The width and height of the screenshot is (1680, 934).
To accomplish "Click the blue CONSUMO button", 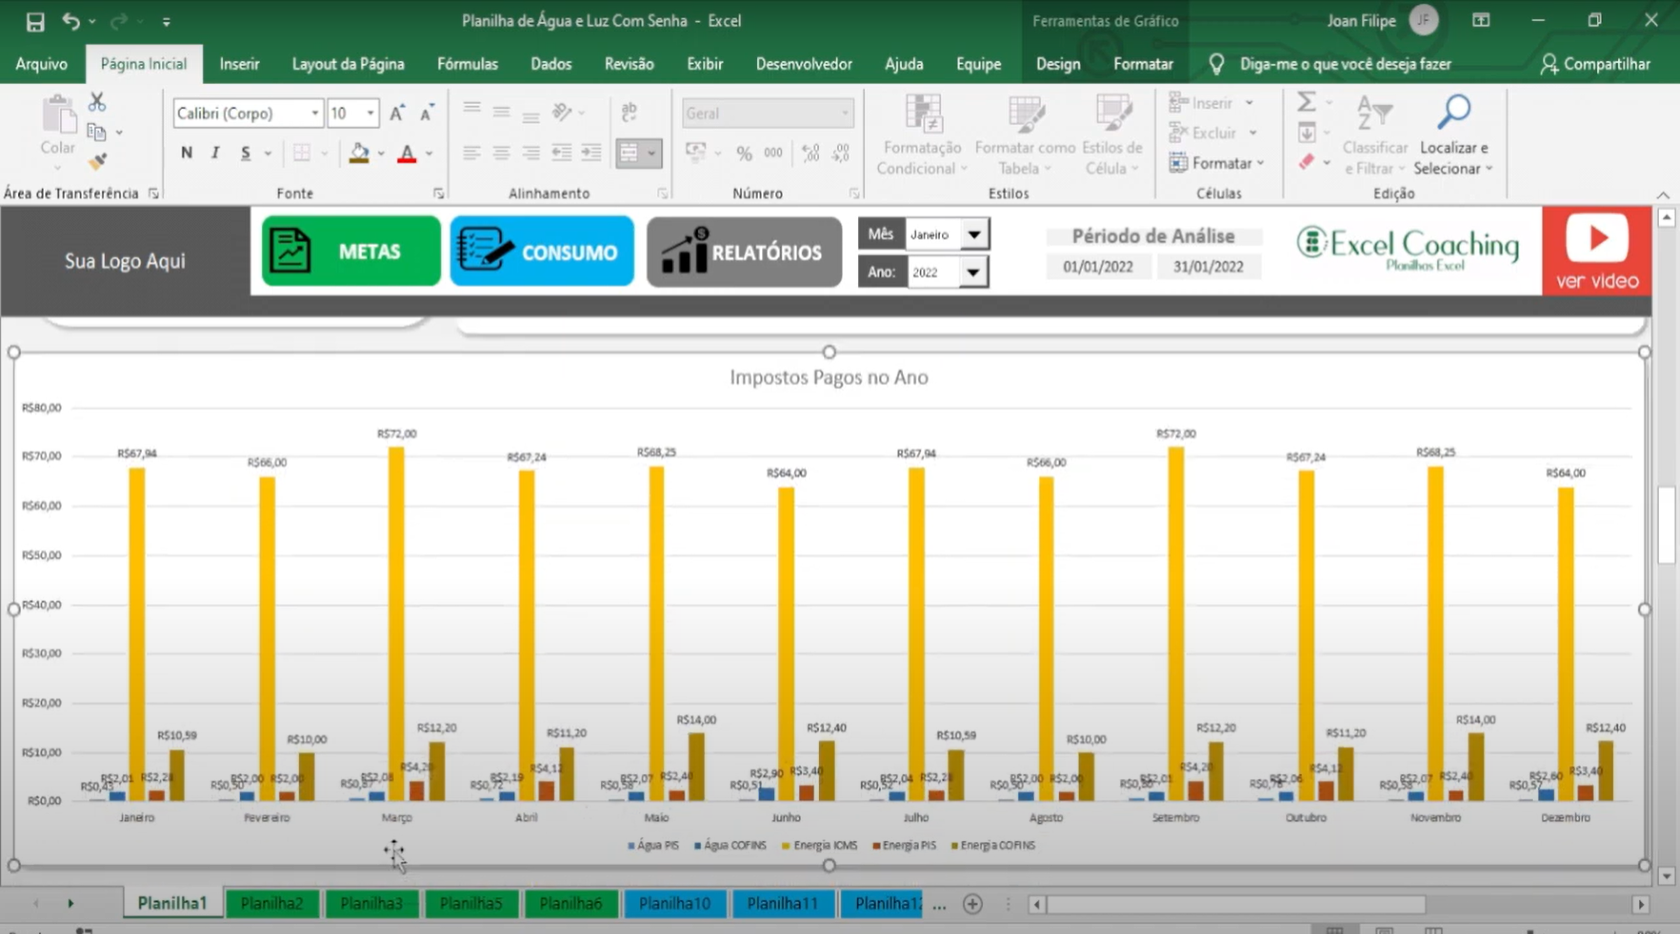I will tap(542, 251).
